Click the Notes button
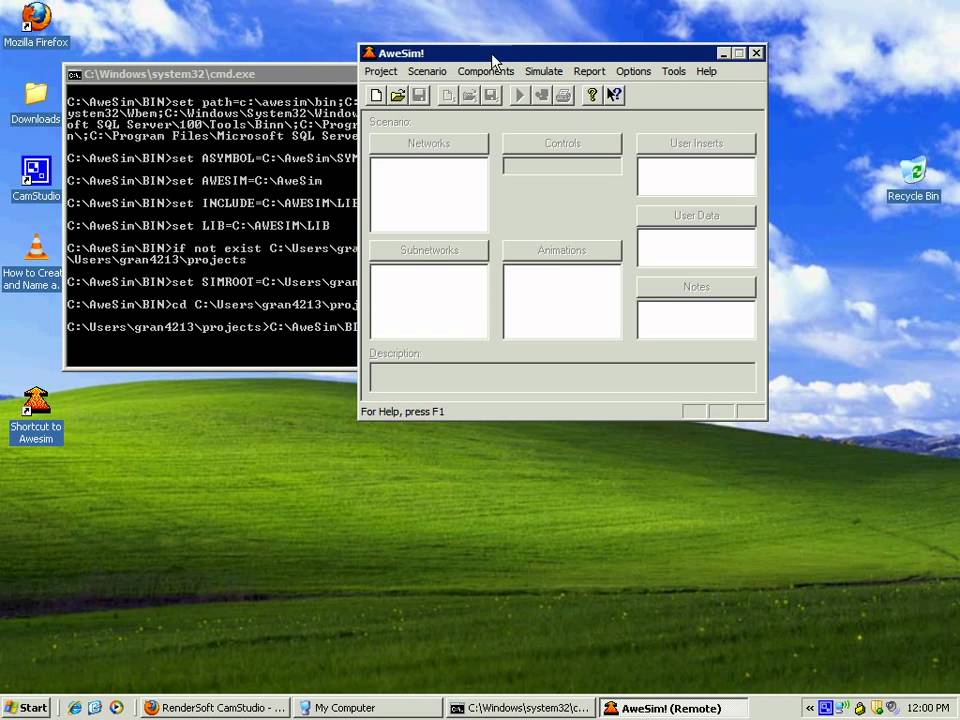Screen dimensions: 960x720 [x=696, y=287]
